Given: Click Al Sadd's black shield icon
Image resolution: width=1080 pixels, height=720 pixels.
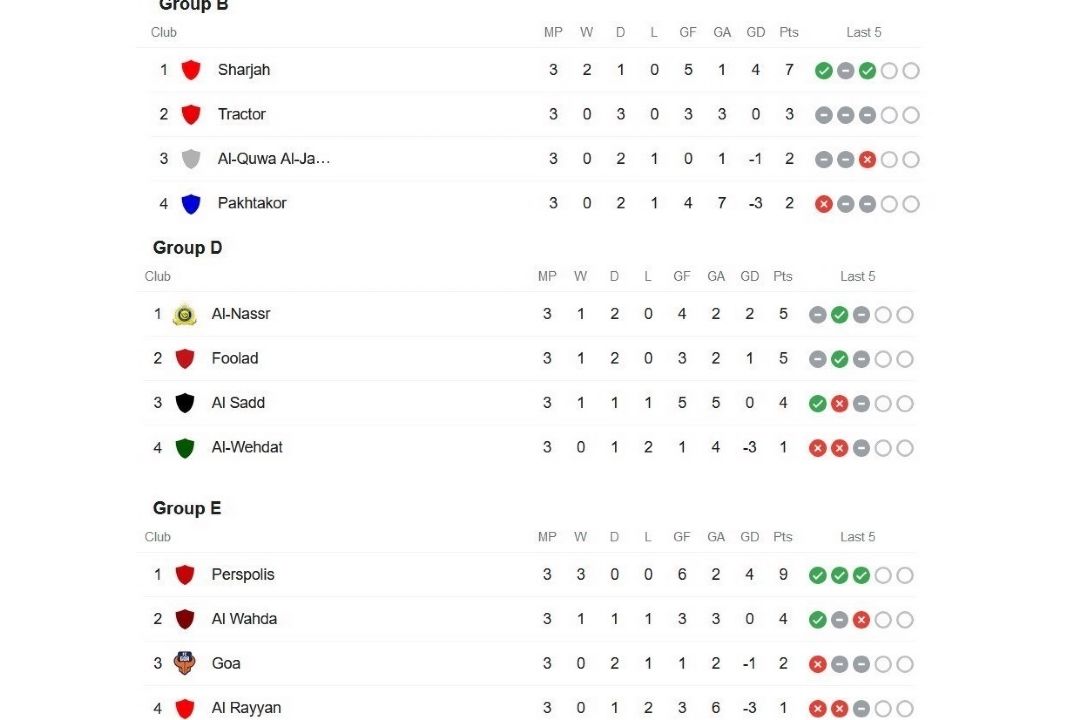Looking at the screenshot, I should coord(185,403).
